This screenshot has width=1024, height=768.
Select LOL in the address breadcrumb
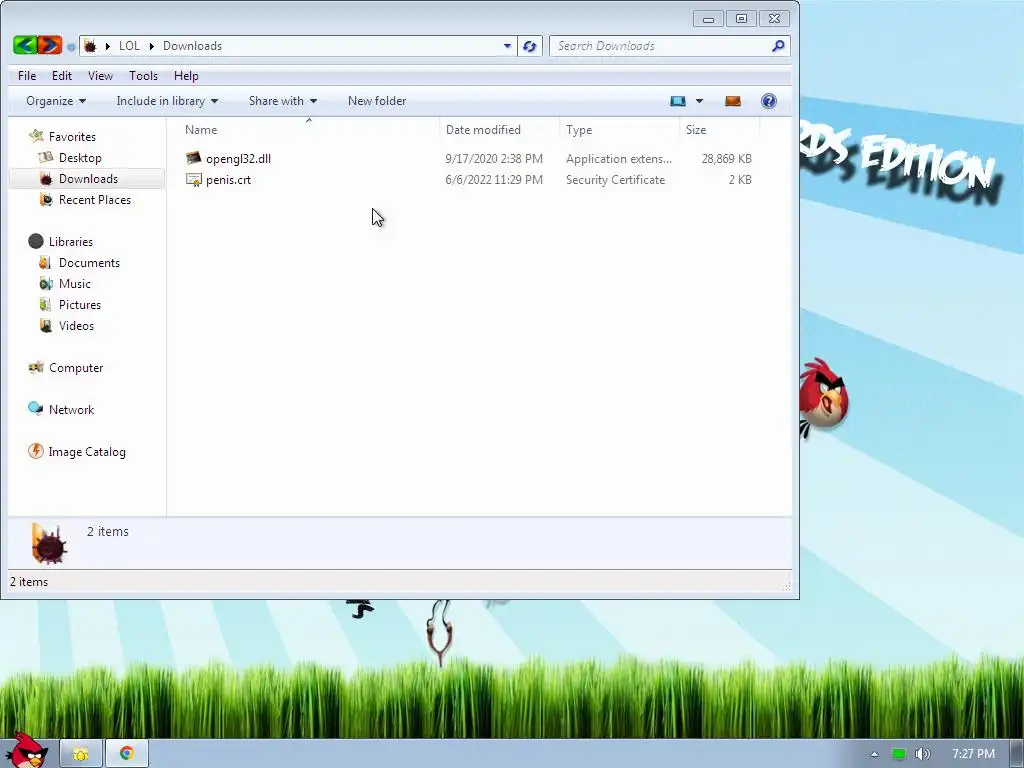[x=129, y=46]
